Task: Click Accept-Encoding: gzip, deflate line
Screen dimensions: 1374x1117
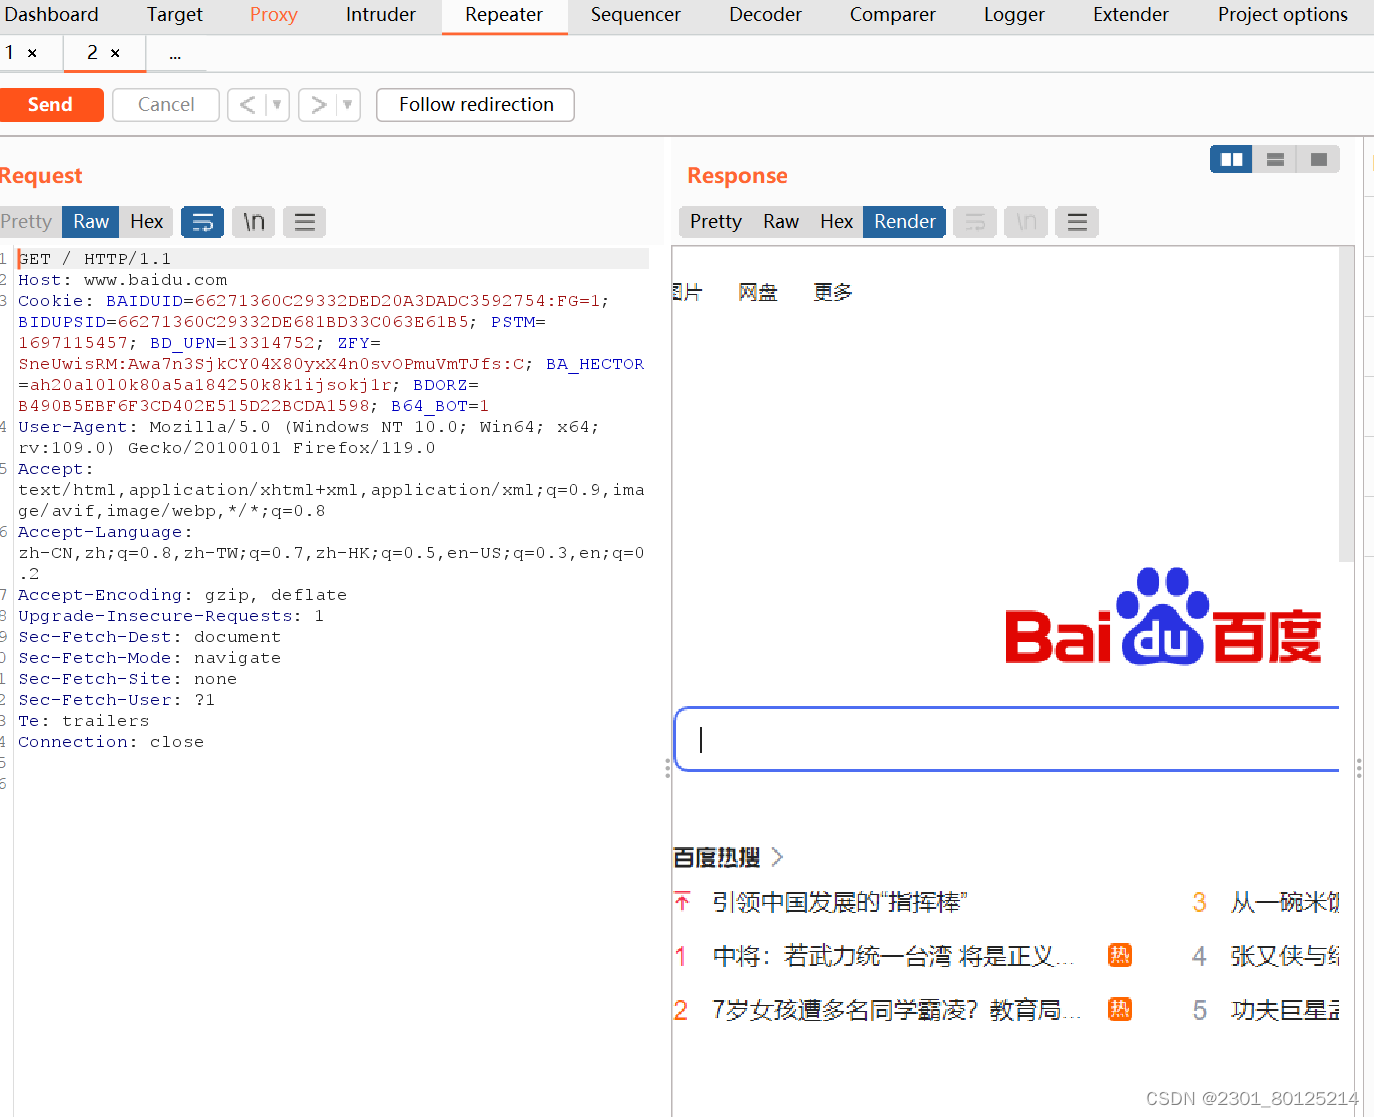Action: click(x=183, y=595)
